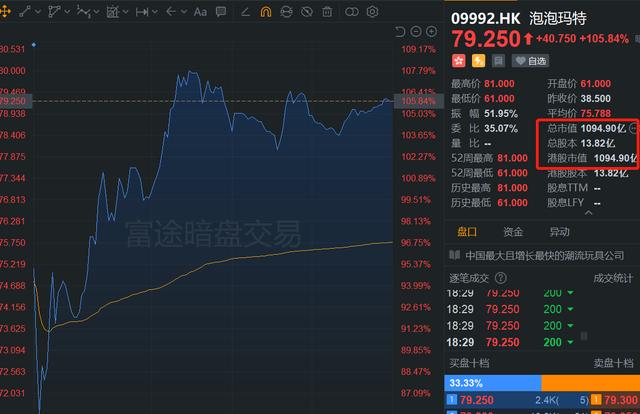
Task: Collapse the quote details with up chevron
Action: (588, 213)
